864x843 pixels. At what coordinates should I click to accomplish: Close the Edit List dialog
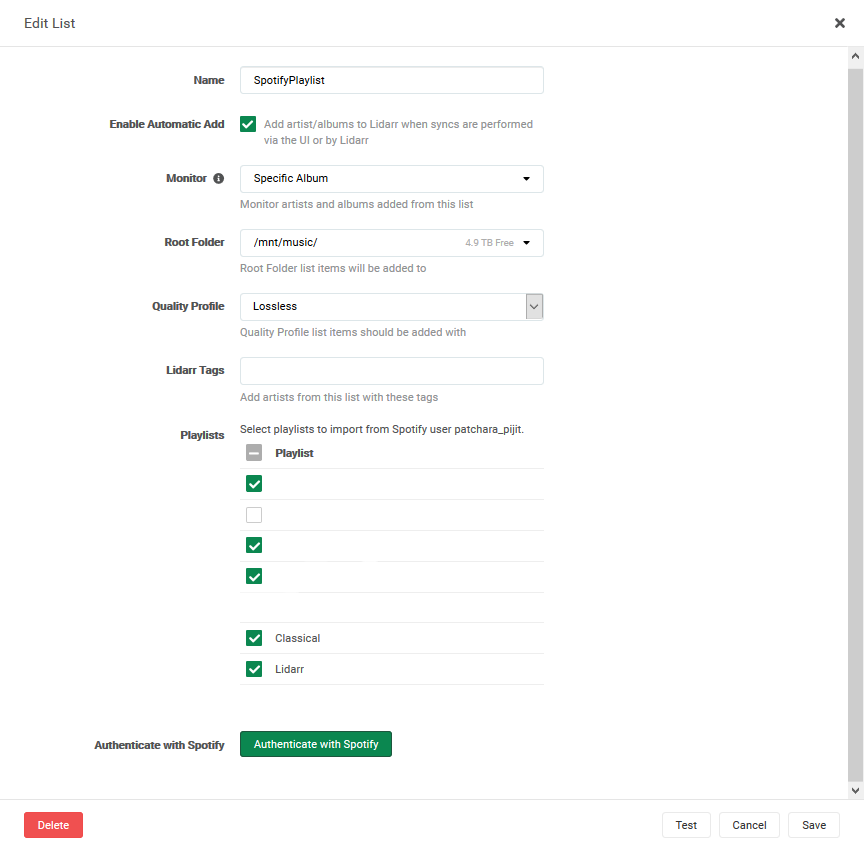click(x=839, y=23)
